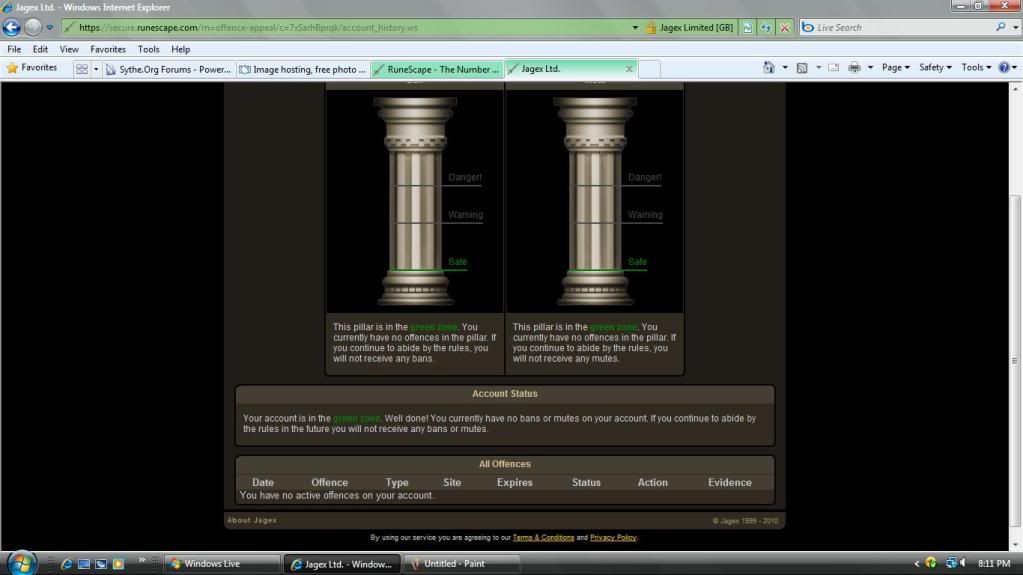Expand the address bar history dropdown
Screen dimensions: 1023x575
click(x=635, y=27)
